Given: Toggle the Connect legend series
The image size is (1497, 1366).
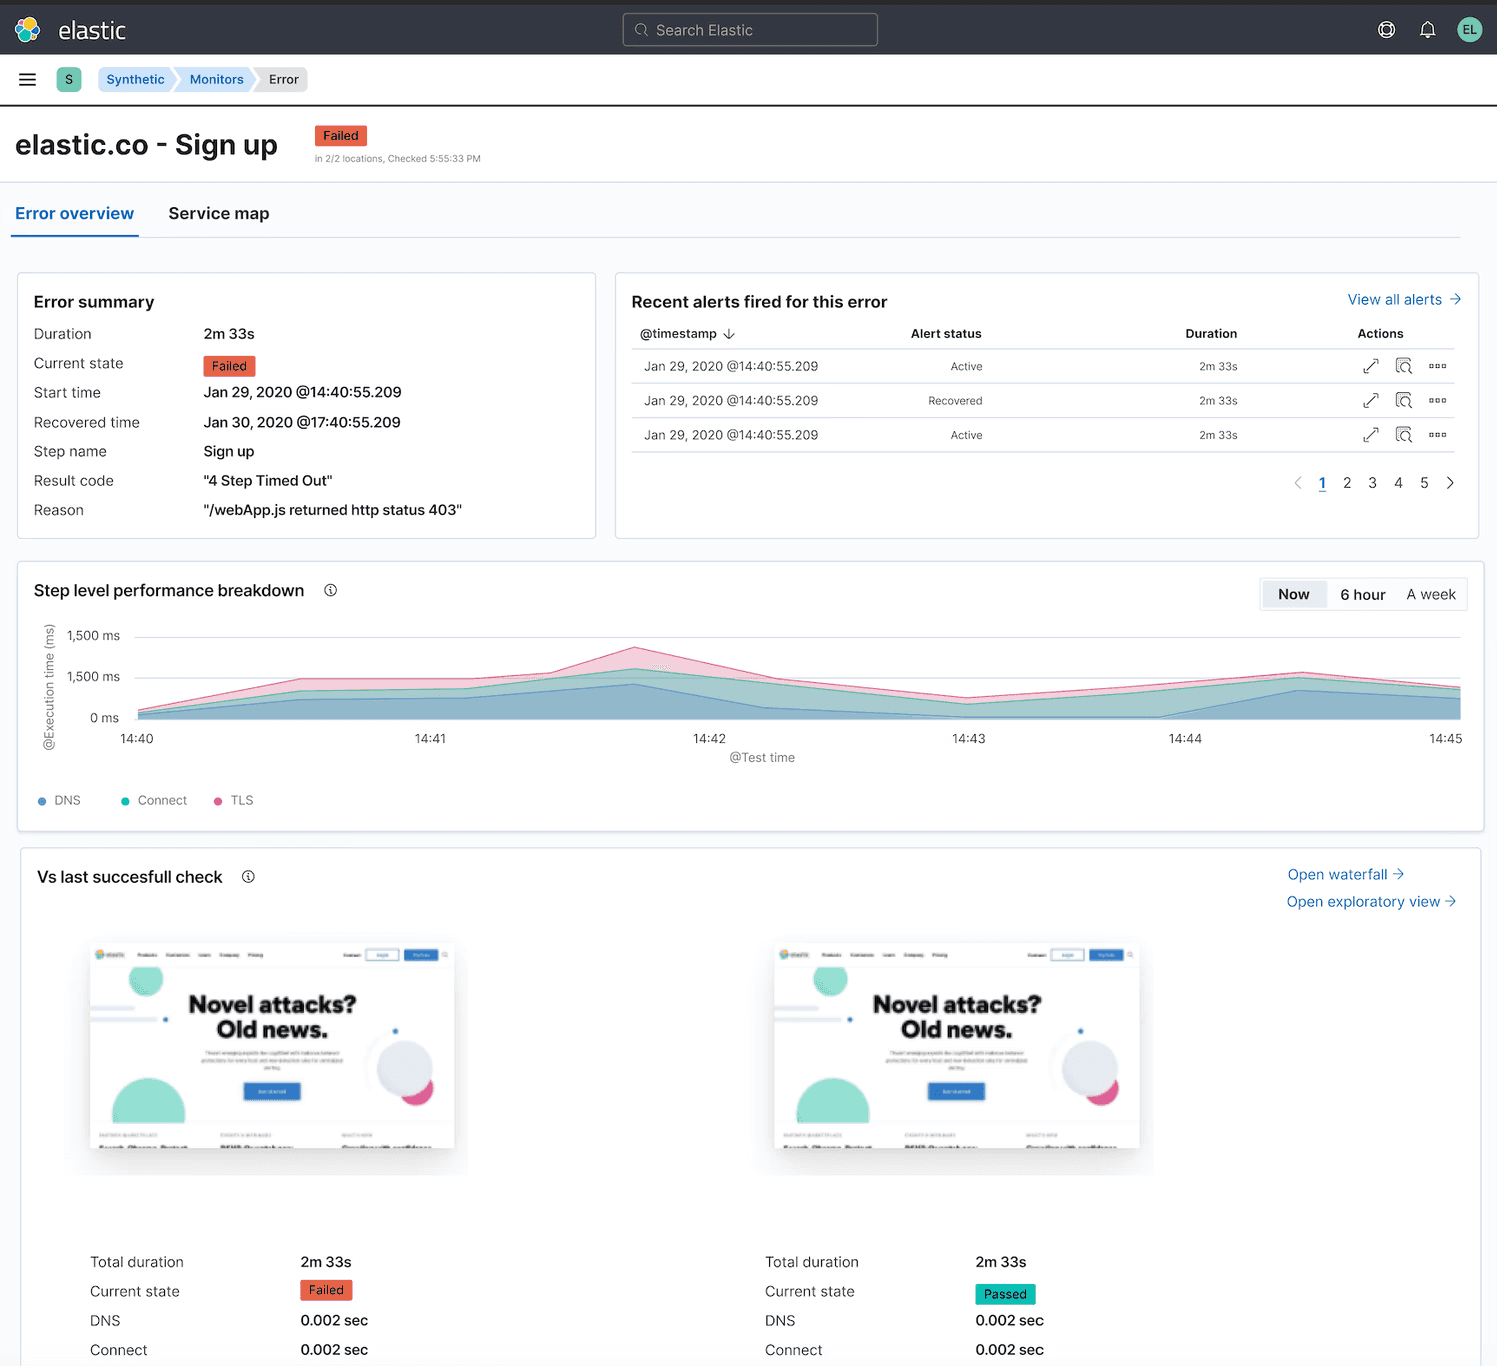Looking at the screenshot, I should [x=154, y=800].
